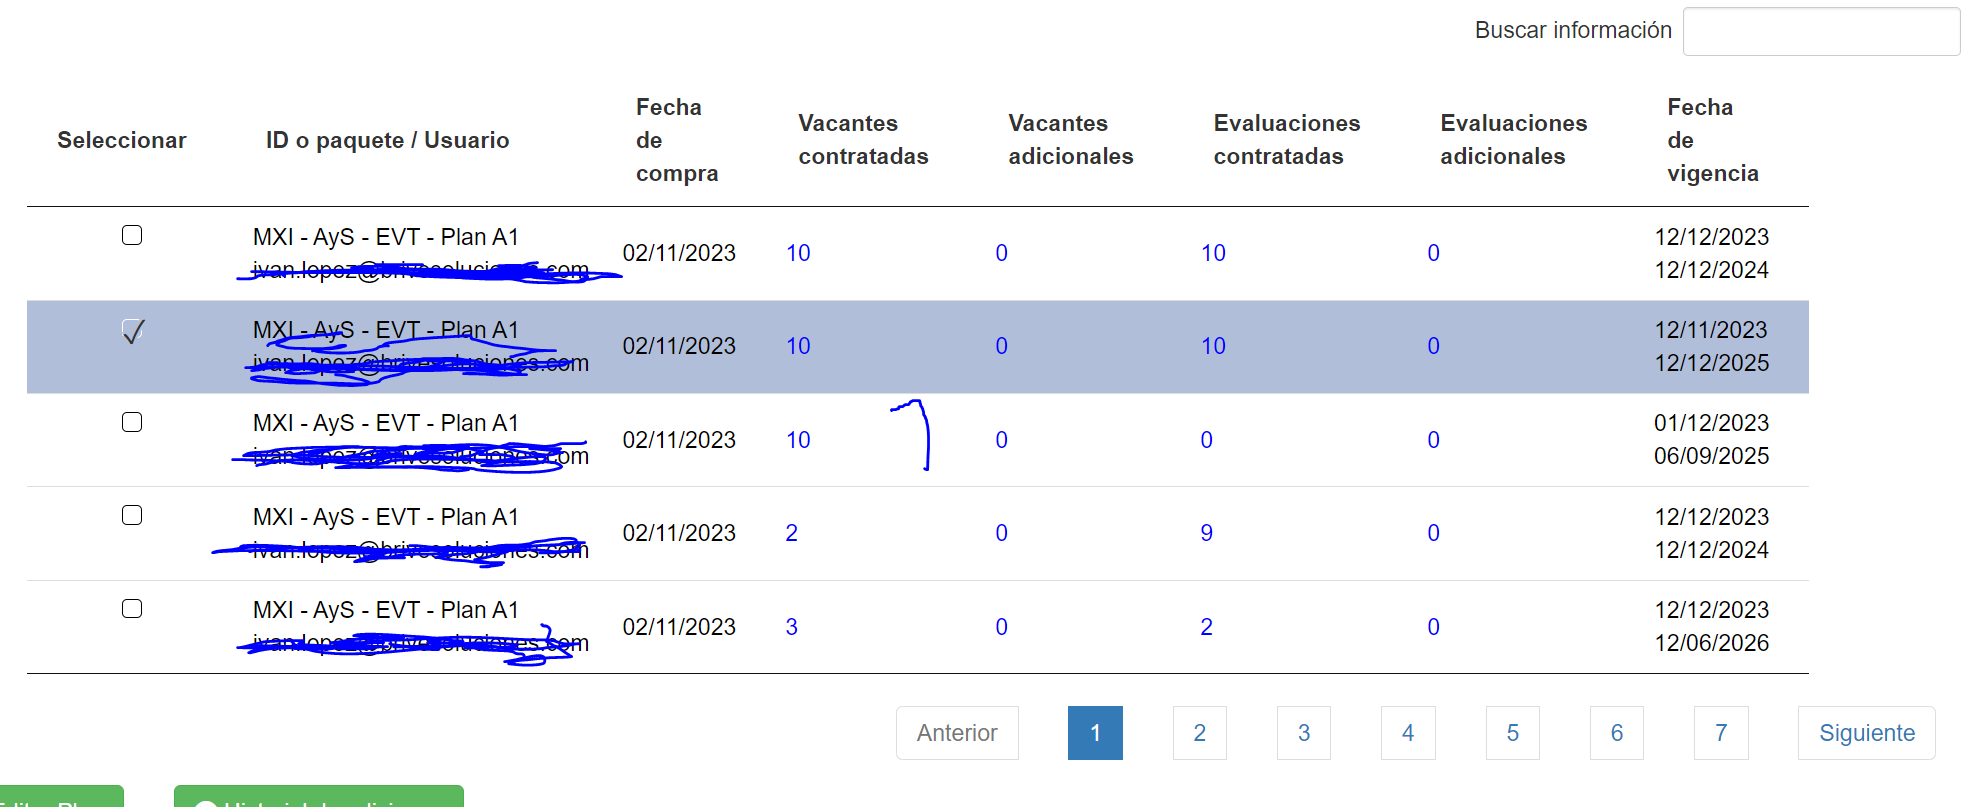Click plan name in row expiring 12/06/2026
Viewport: 1977px width, 807px height.
click(386, 610)
